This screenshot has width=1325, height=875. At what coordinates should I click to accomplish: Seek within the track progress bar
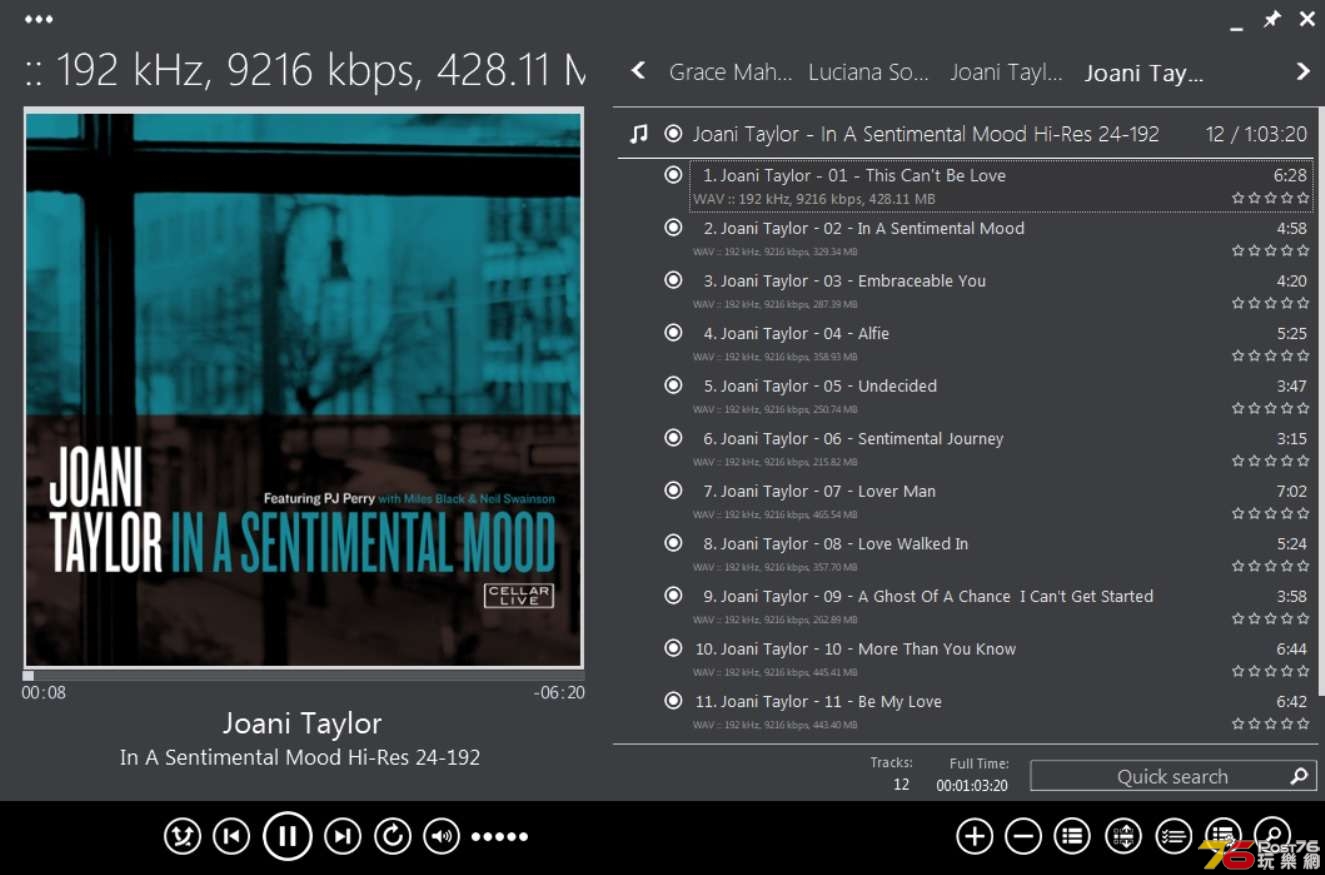[303, 676]
